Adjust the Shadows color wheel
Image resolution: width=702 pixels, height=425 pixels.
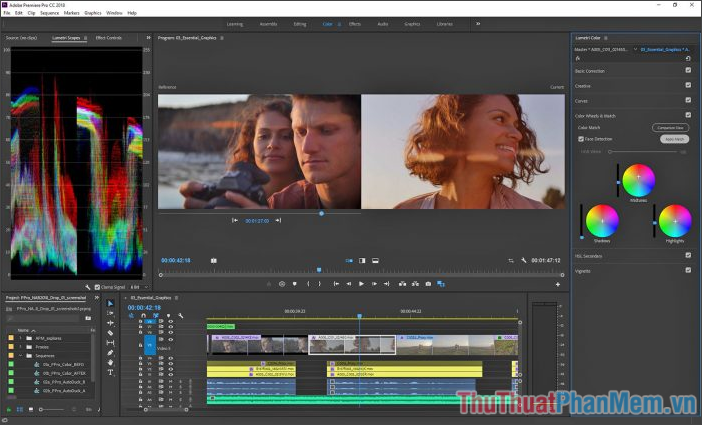click(x=602, y=221)
